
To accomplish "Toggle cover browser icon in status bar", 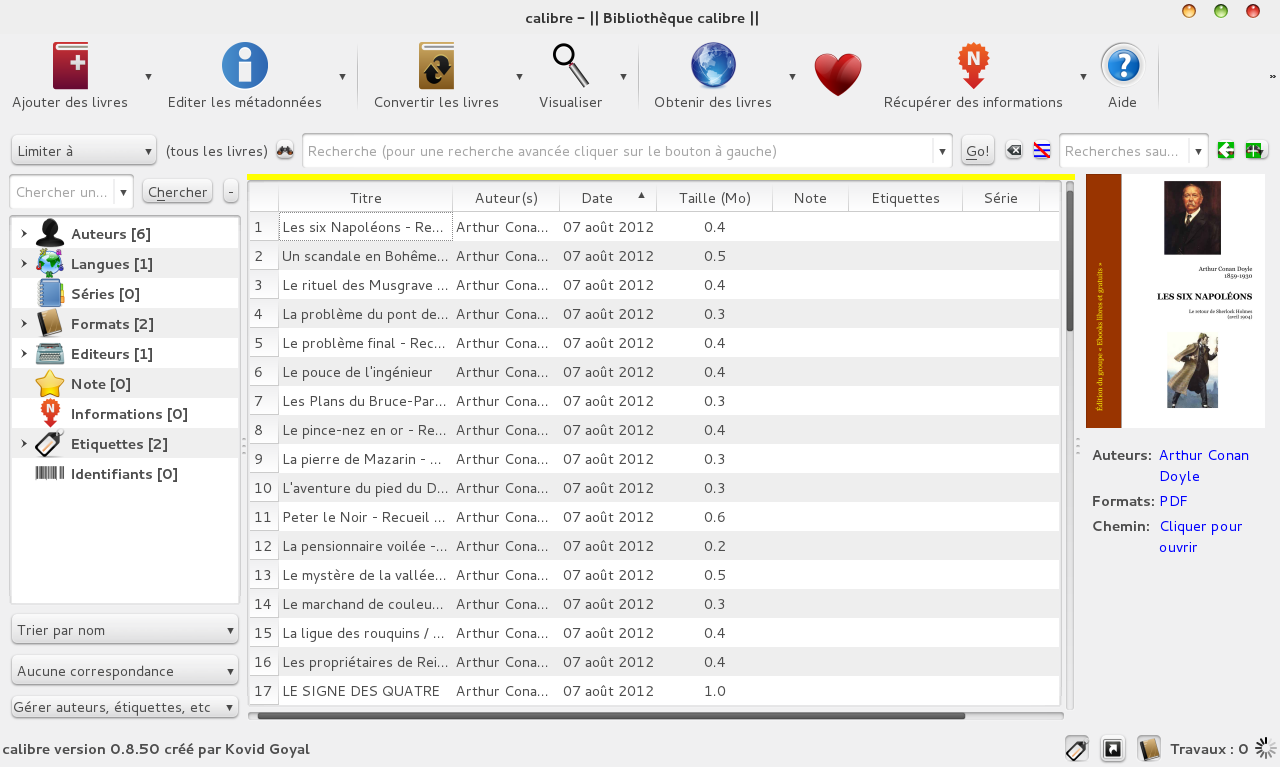I will point(1113,749).
